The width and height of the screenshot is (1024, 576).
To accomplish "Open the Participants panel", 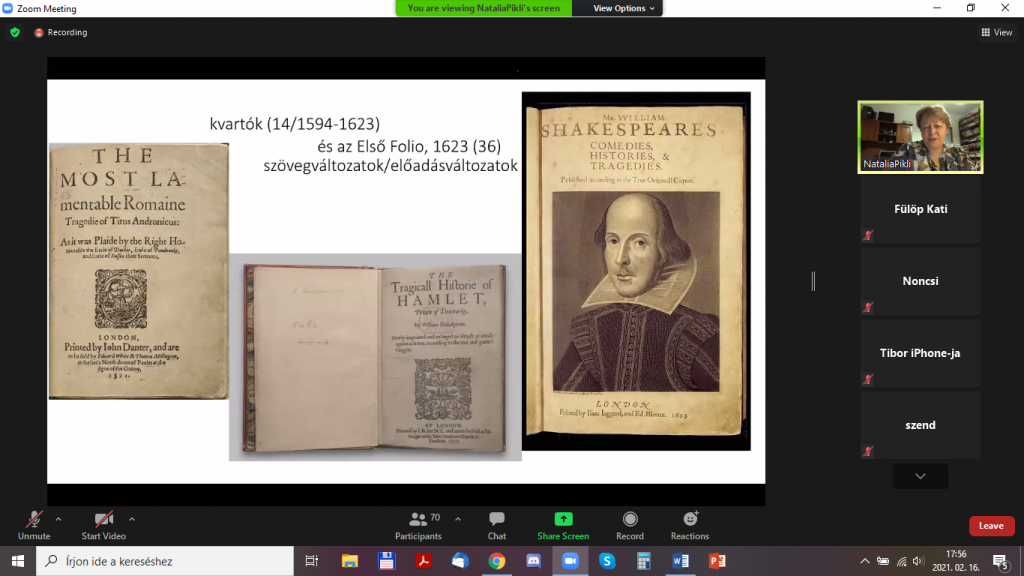I will pyautogui.click(x=418, y=526).
